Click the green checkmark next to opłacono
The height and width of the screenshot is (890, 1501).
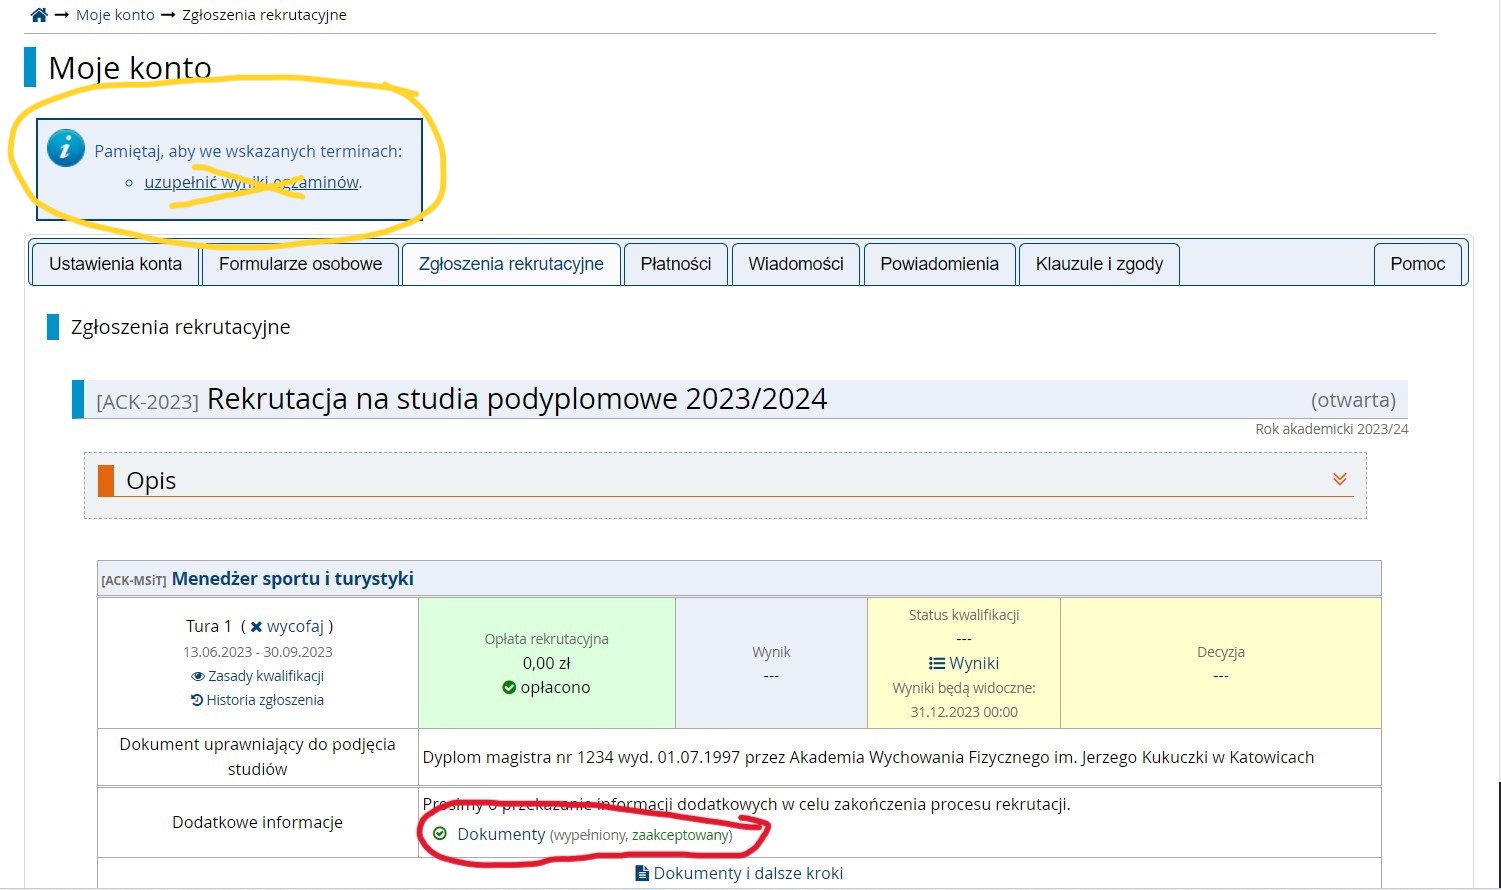point(510,687)
